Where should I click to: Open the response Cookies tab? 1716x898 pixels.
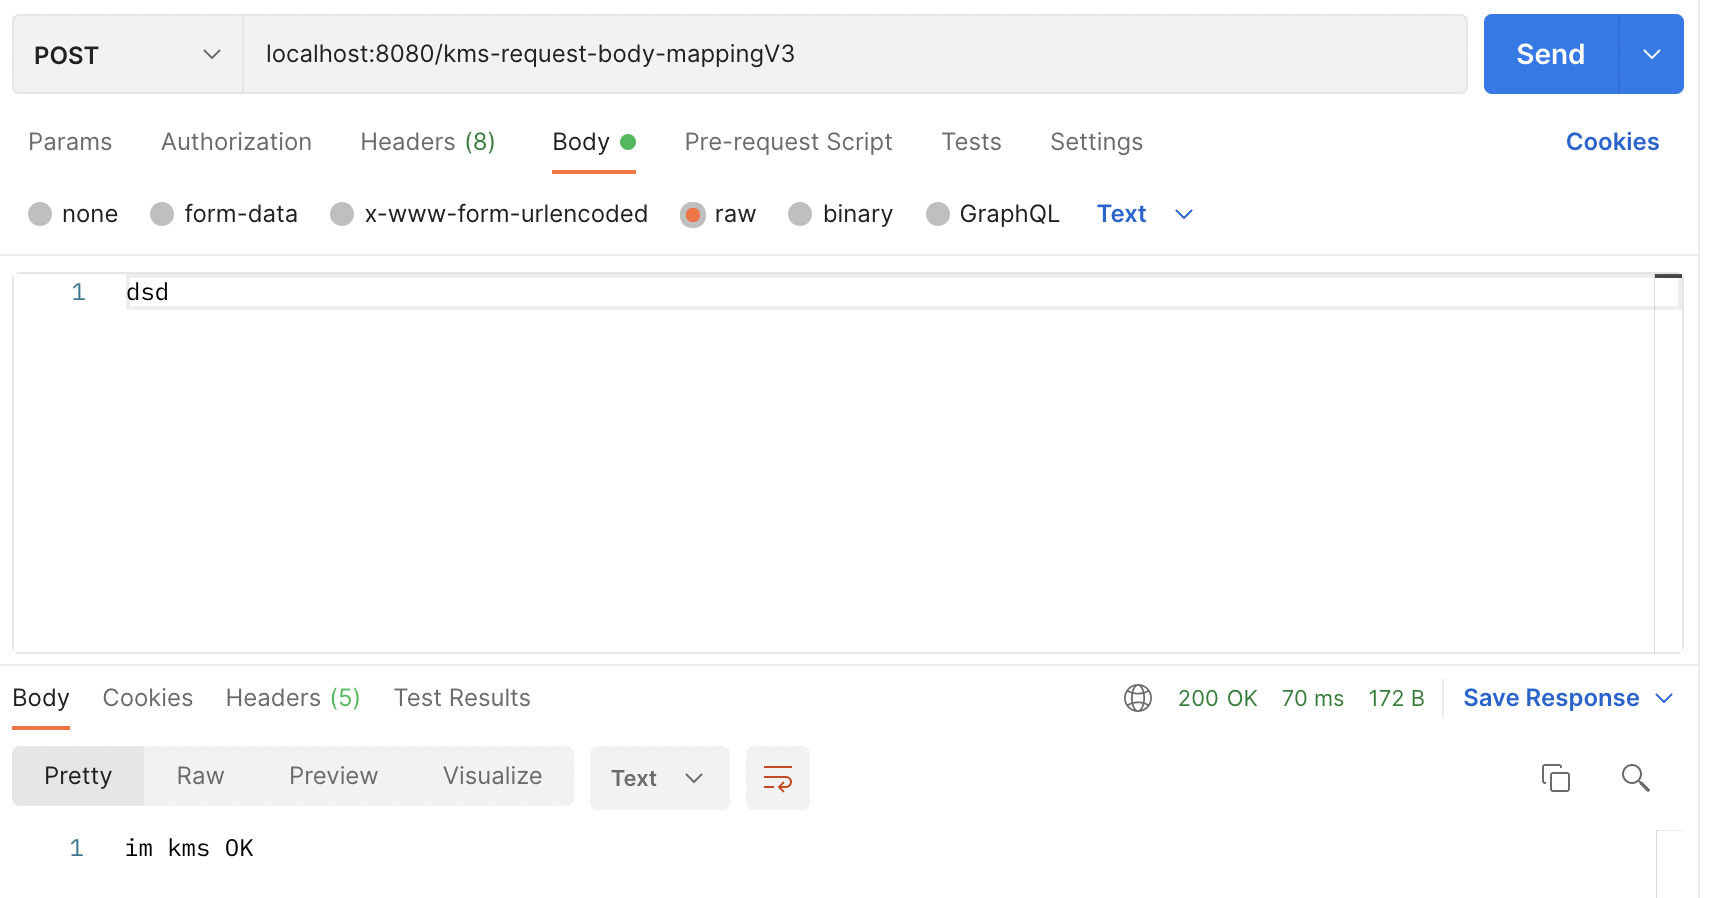[148, 698]
